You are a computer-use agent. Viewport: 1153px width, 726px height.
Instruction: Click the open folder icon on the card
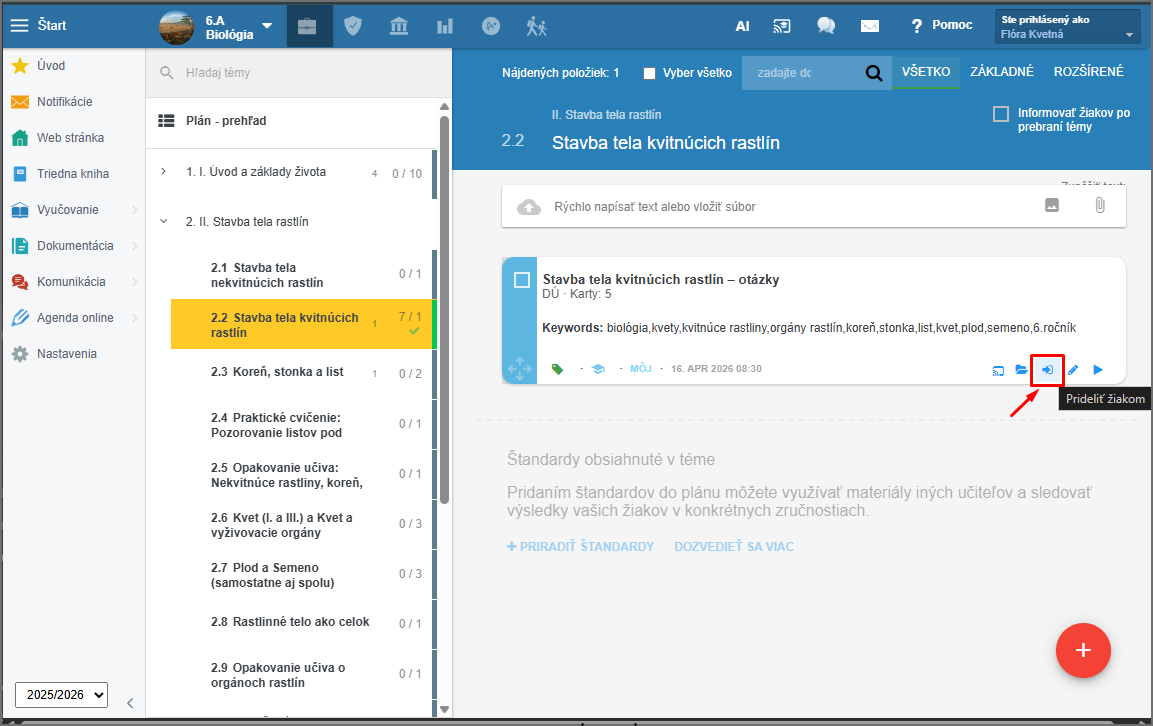[x=1022, y=370]
